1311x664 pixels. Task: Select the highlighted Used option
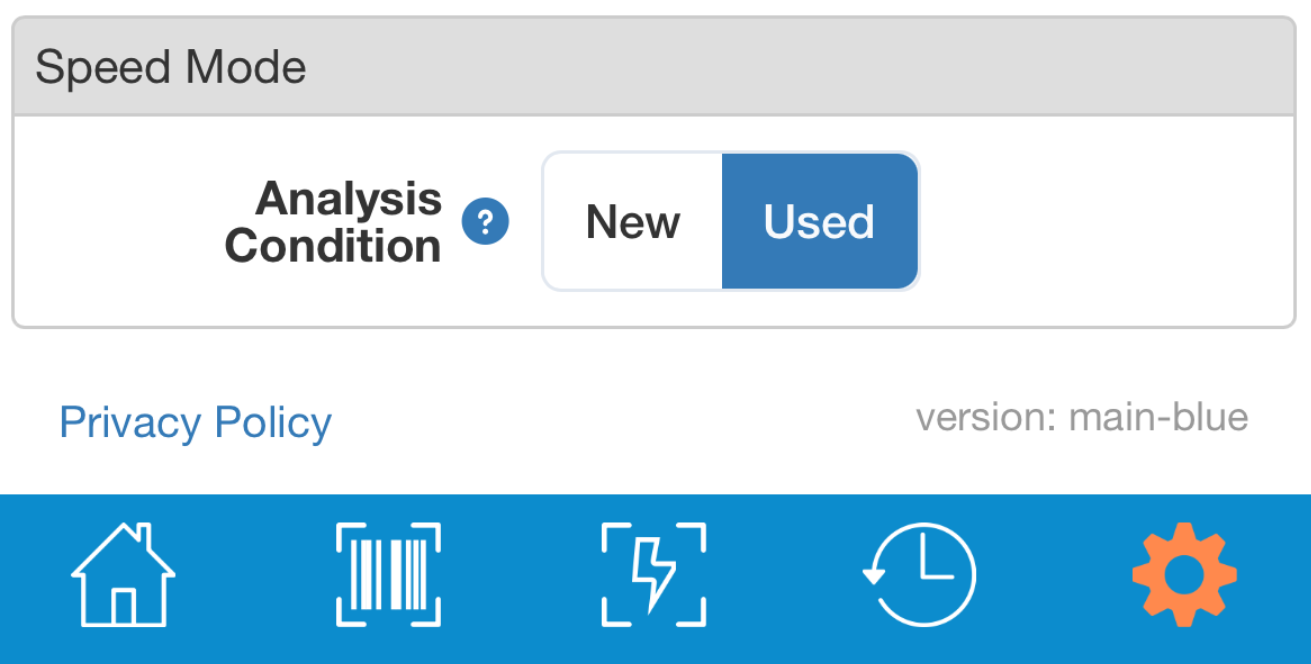(x=819, y=221)
